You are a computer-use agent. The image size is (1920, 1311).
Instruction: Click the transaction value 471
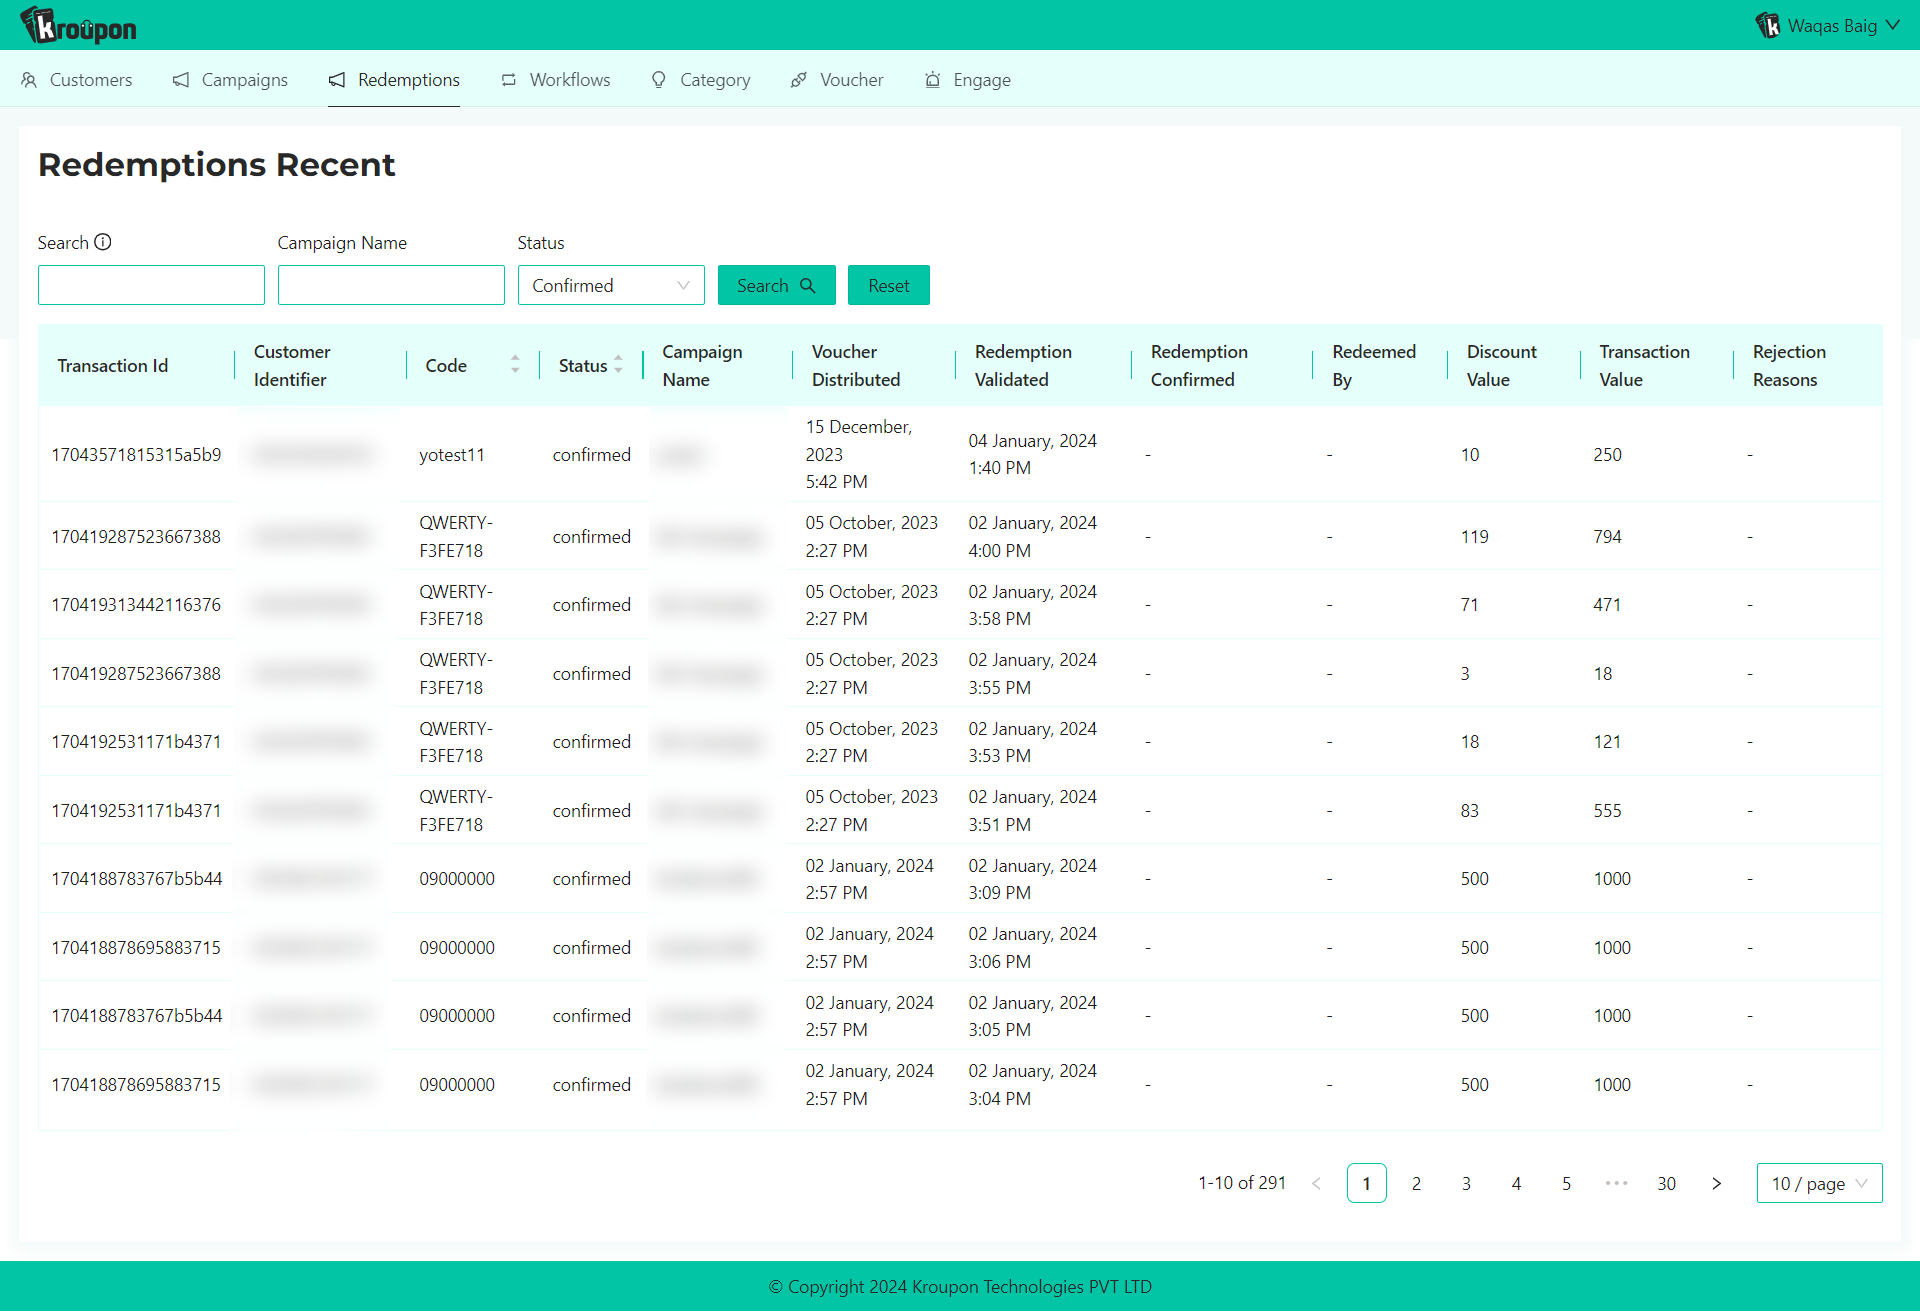pos(1607,604)
